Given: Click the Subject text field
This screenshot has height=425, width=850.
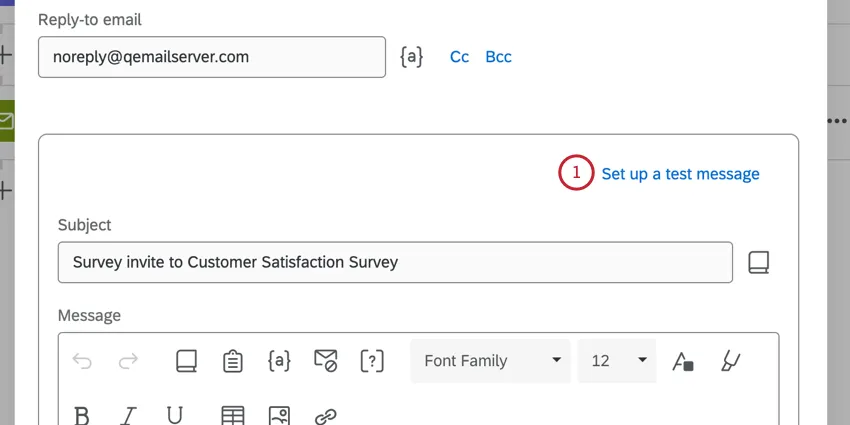Looking at the screenshot, I should (395, 262).
